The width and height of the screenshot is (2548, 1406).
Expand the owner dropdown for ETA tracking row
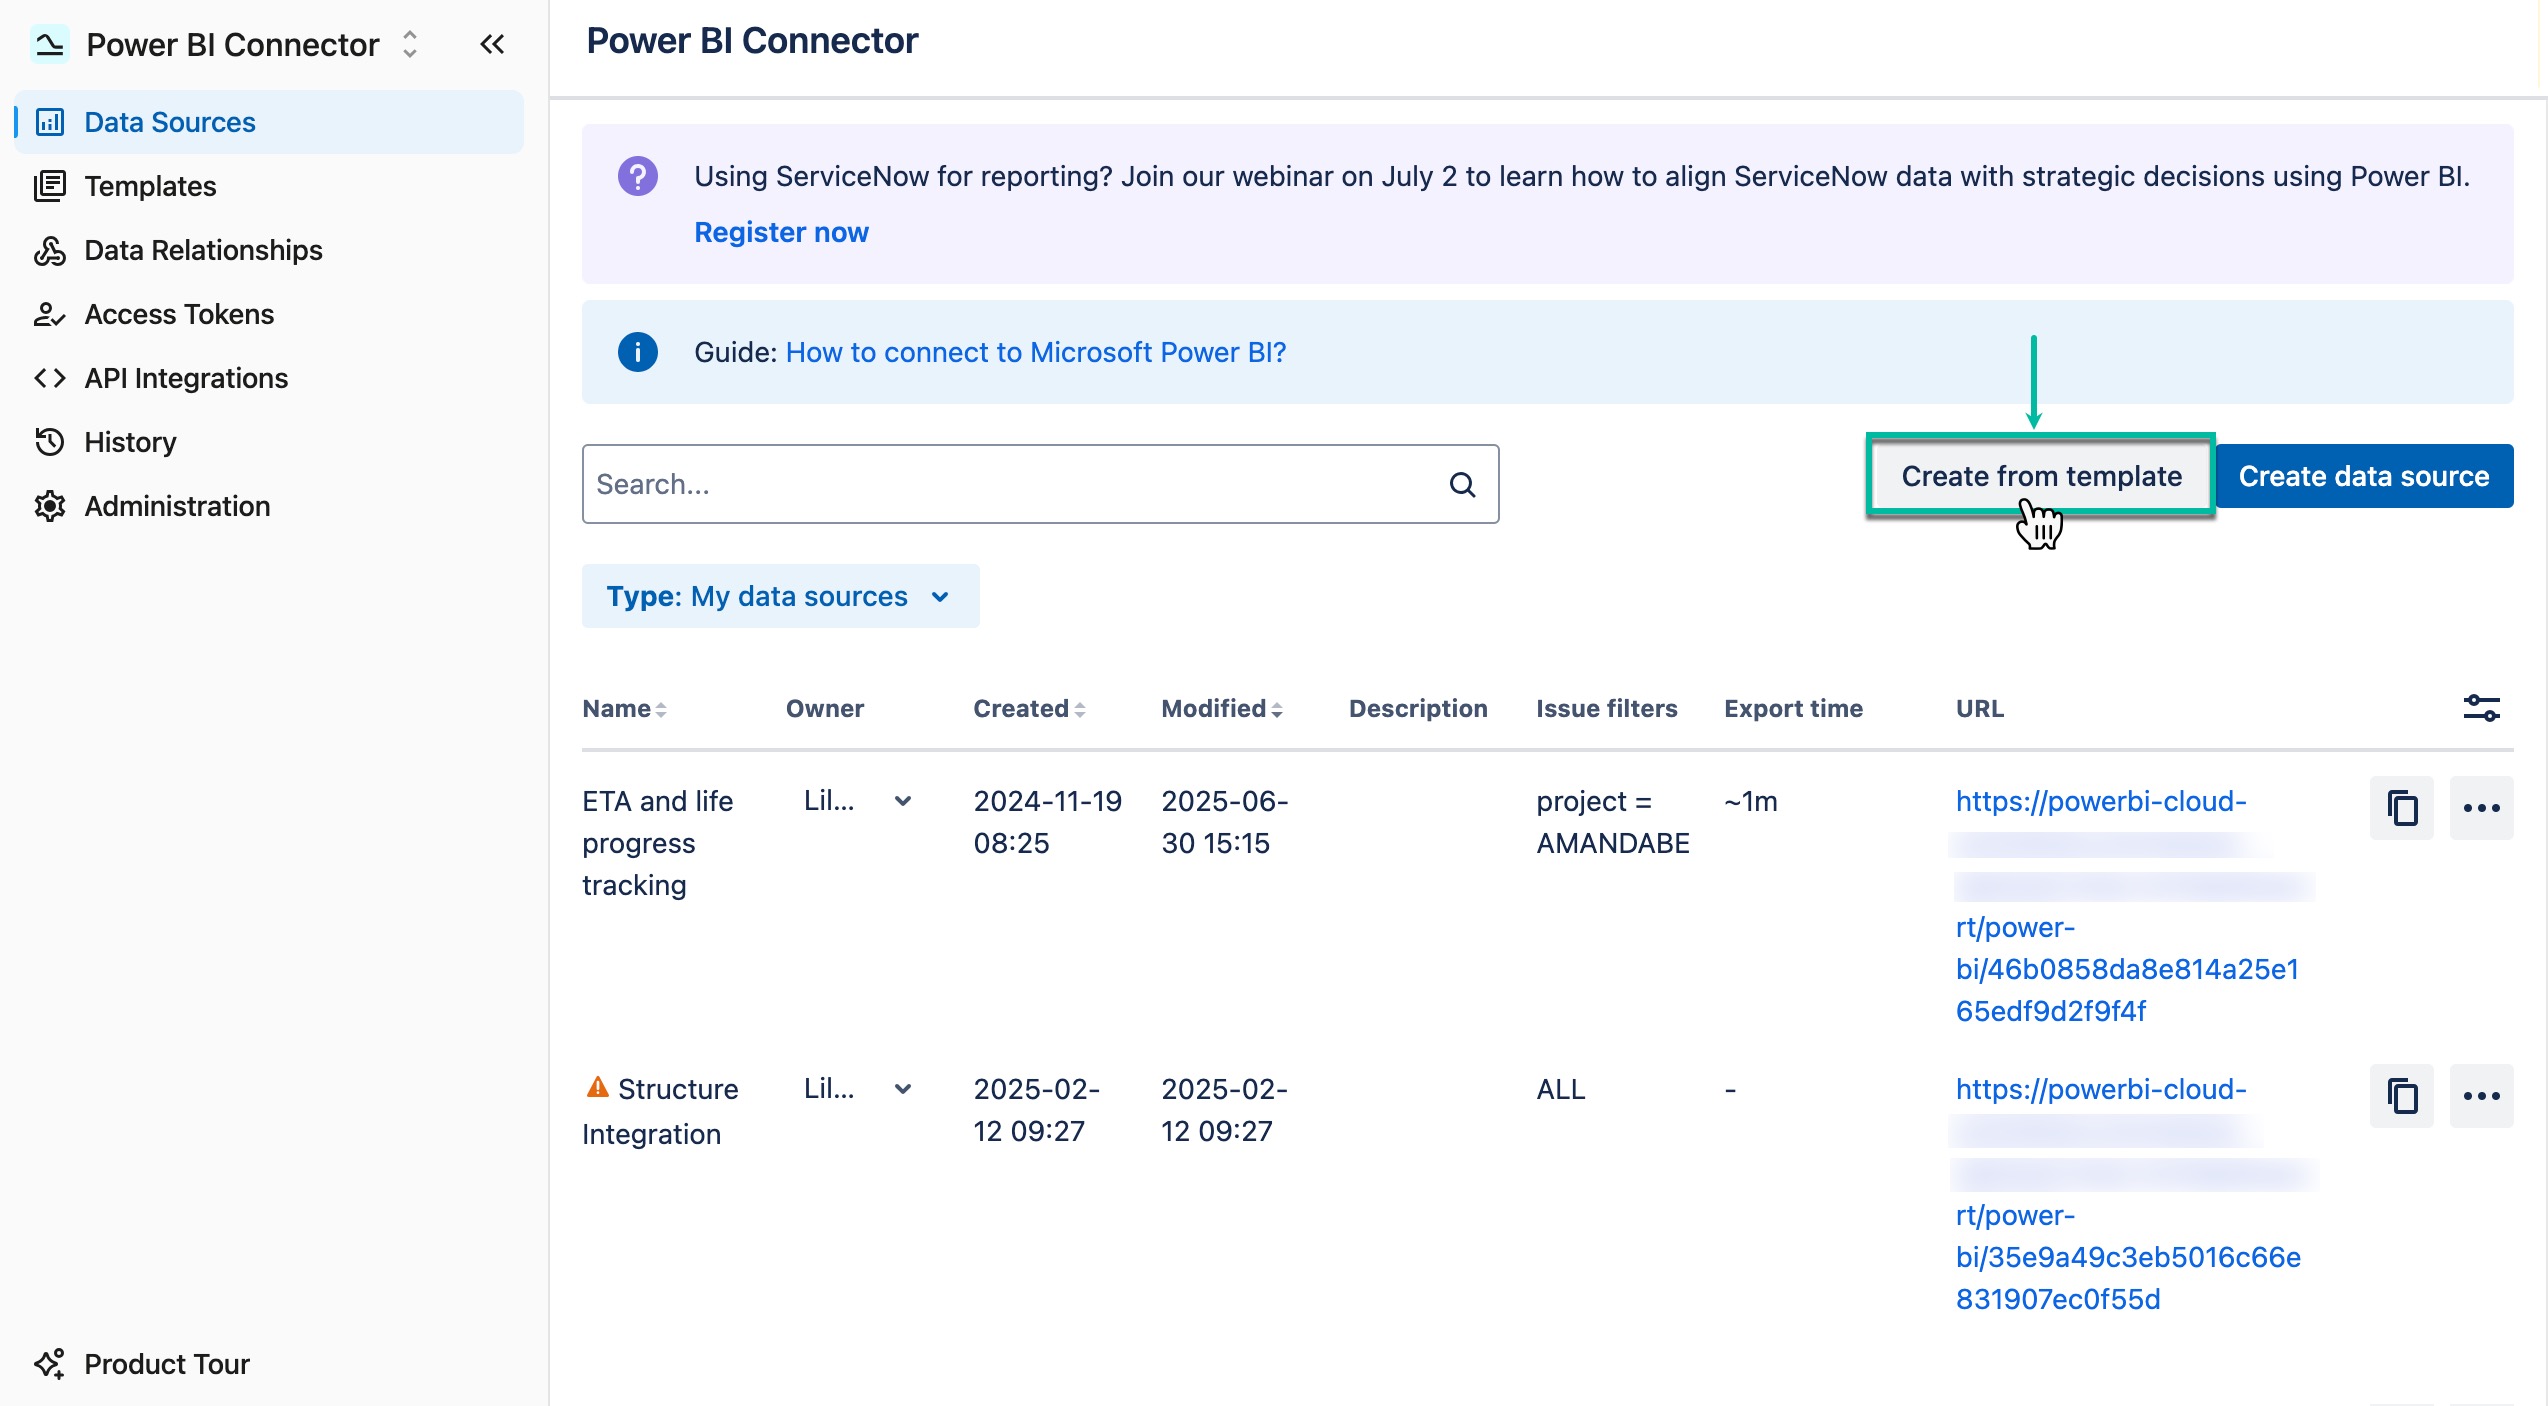(x=903, y=801)
